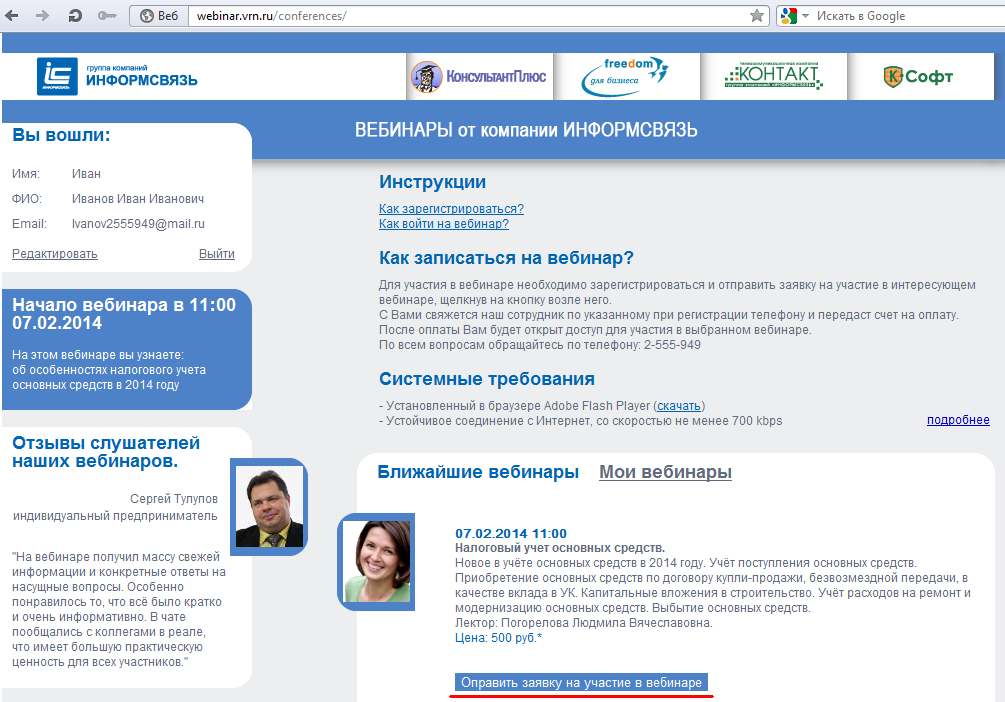
Task: Click the name Иванов Иван Иванович
Action: click(x=138, y=199)
